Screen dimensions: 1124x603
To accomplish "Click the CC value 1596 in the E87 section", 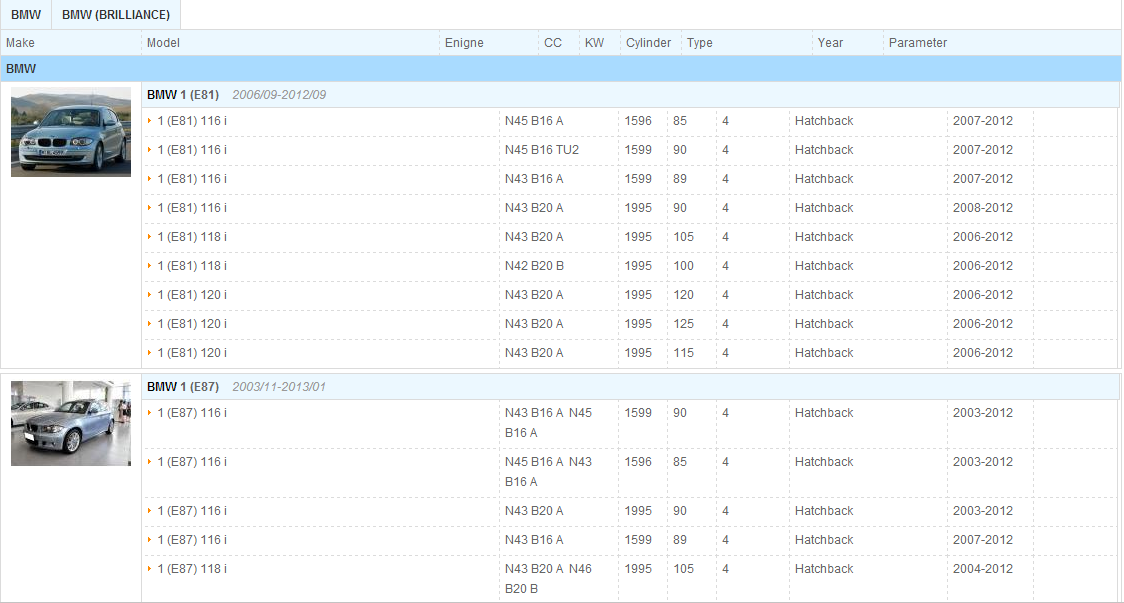I will coord(638,462).
